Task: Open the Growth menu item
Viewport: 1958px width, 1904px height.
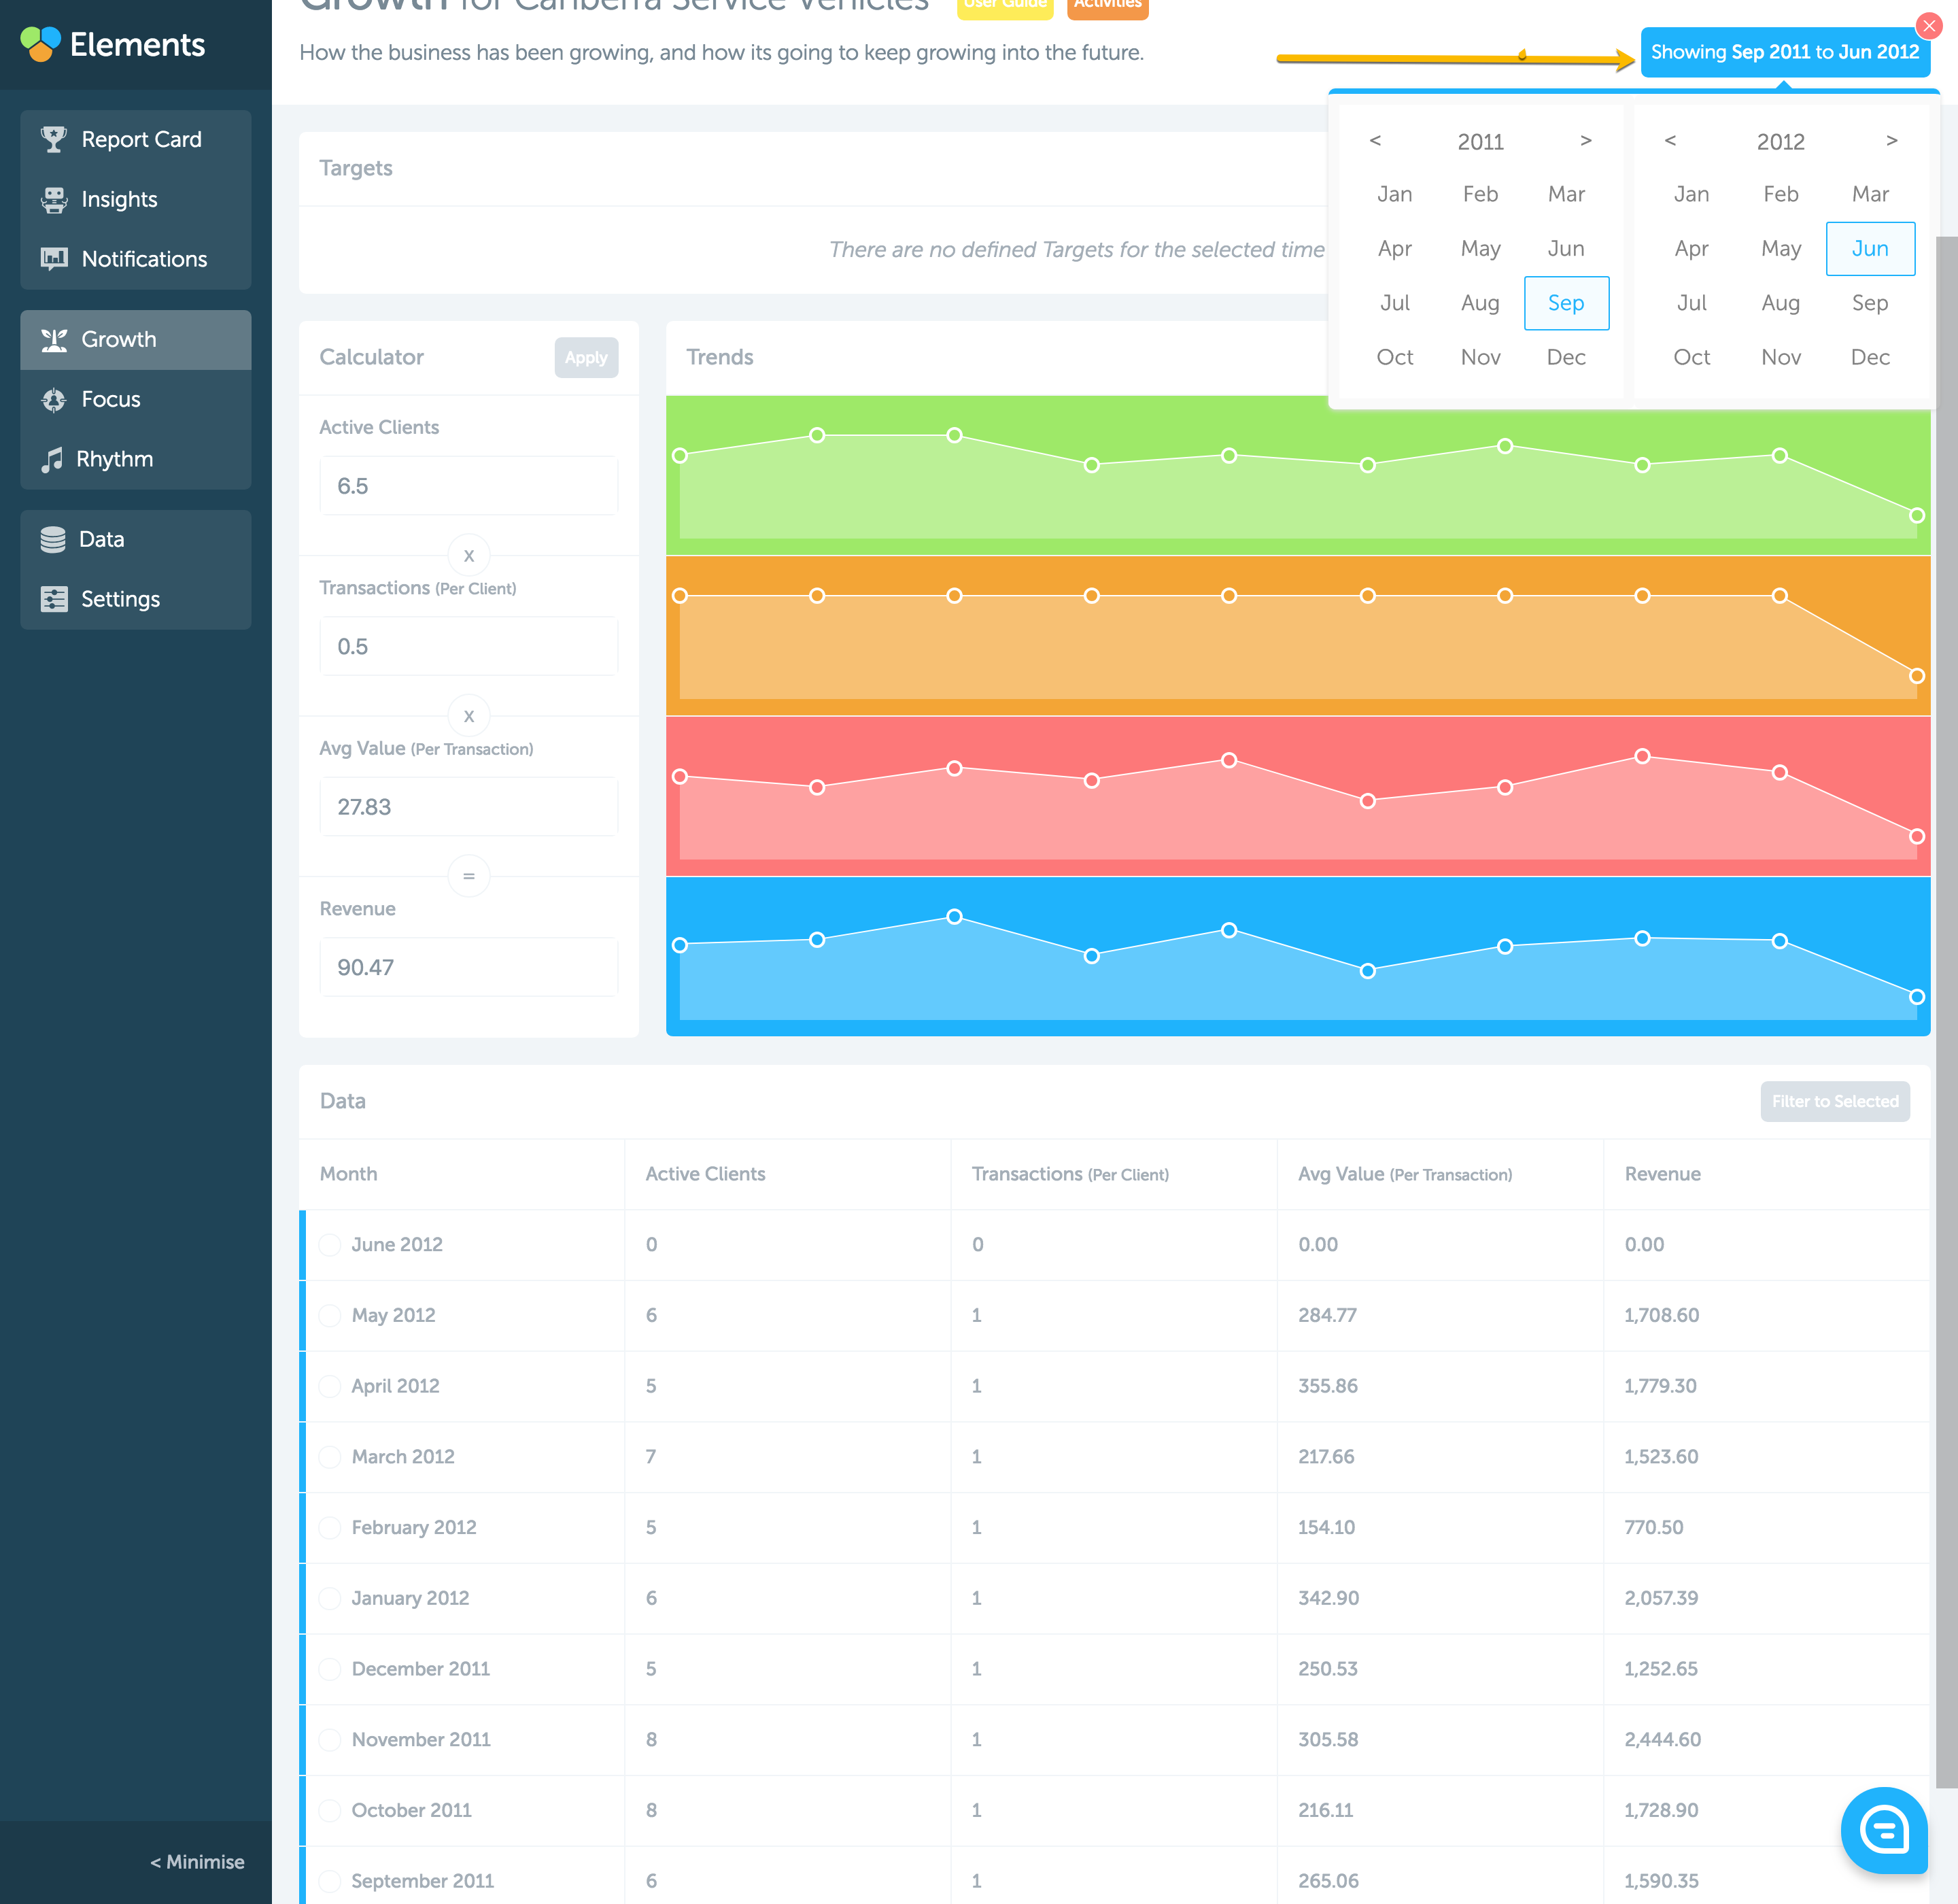Action: [118, 340]
